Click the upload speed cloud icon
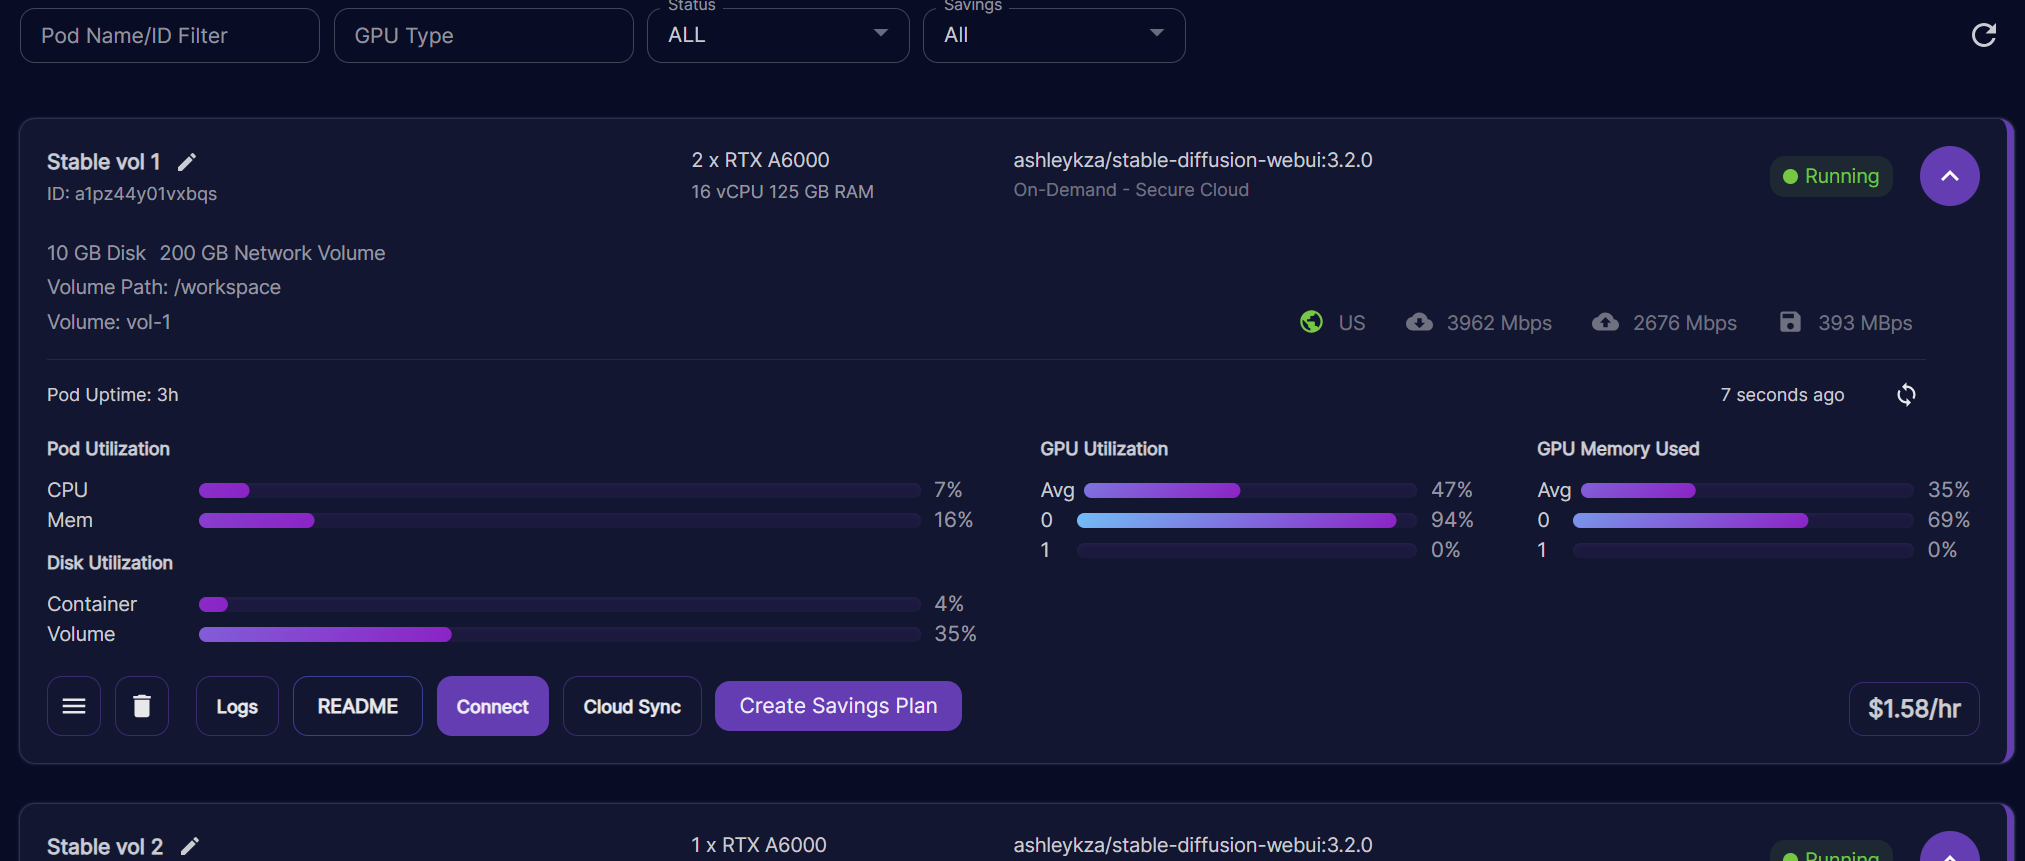This screenshot has height=861, width=2025. coord(1605,322)
